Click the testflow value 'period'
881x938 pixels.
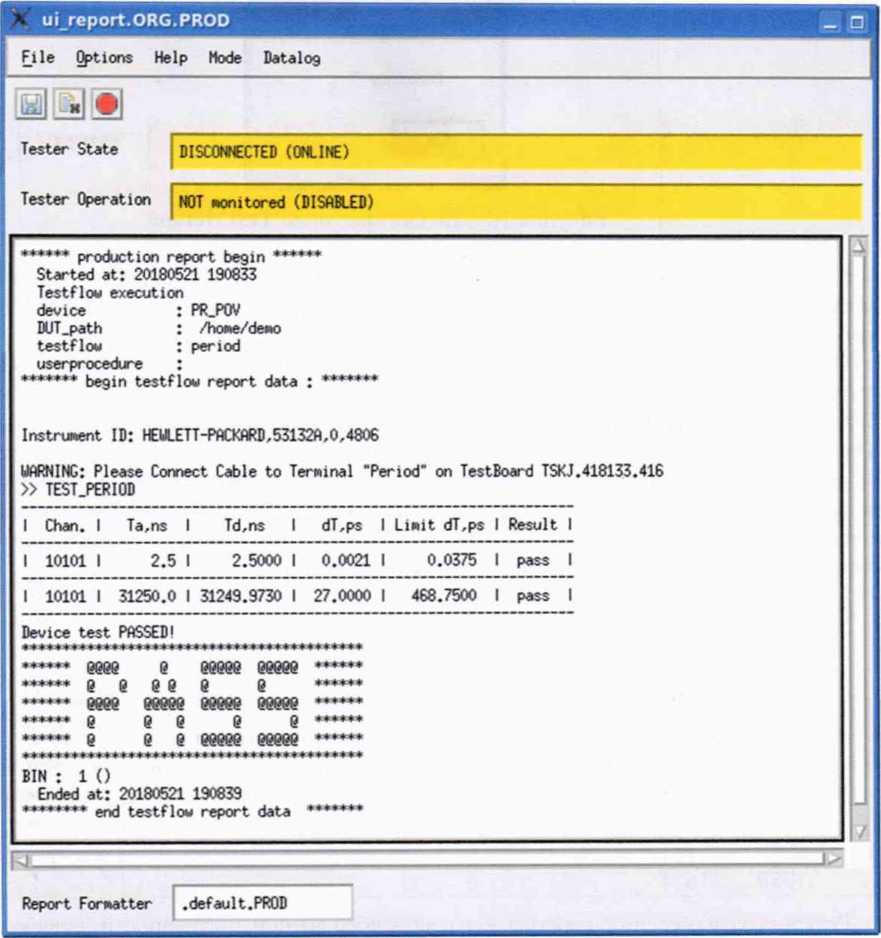click(x=215, y=346)
